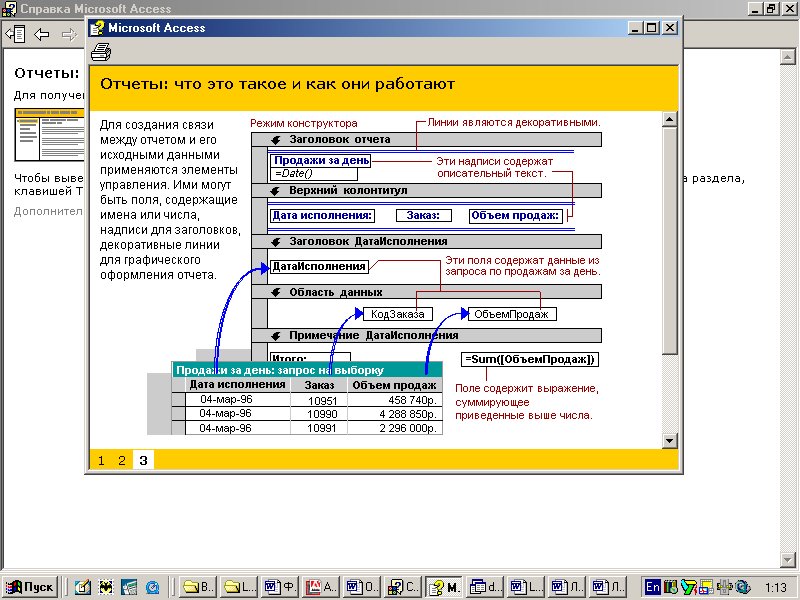The height and width of the screenshot is (600, 800).
Task: Click the down arrow of Help window scrollbar
Action: click(787, 560)
